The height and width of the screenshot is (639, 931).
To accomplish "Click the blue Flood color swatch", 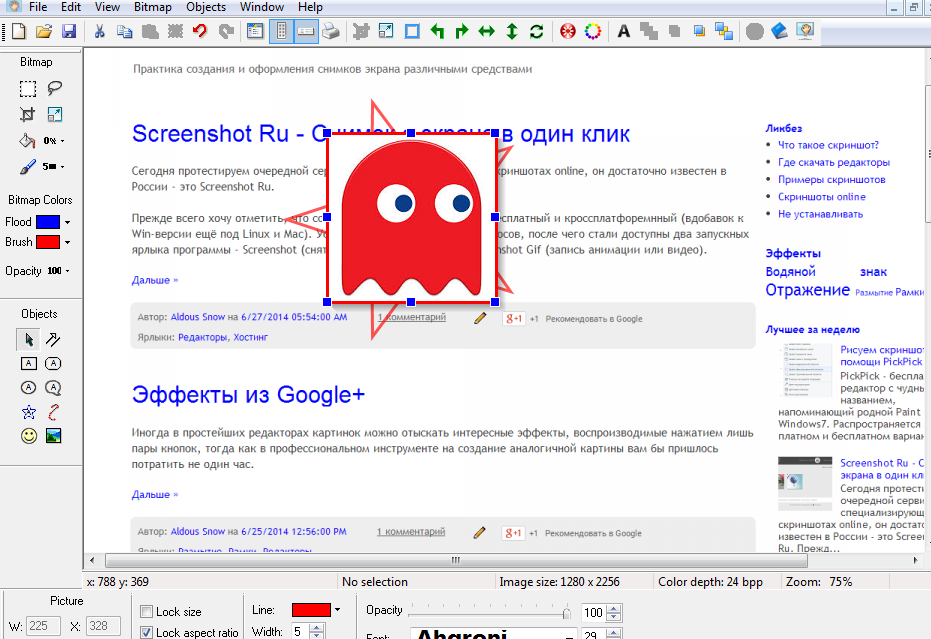I will coord(48,222).
